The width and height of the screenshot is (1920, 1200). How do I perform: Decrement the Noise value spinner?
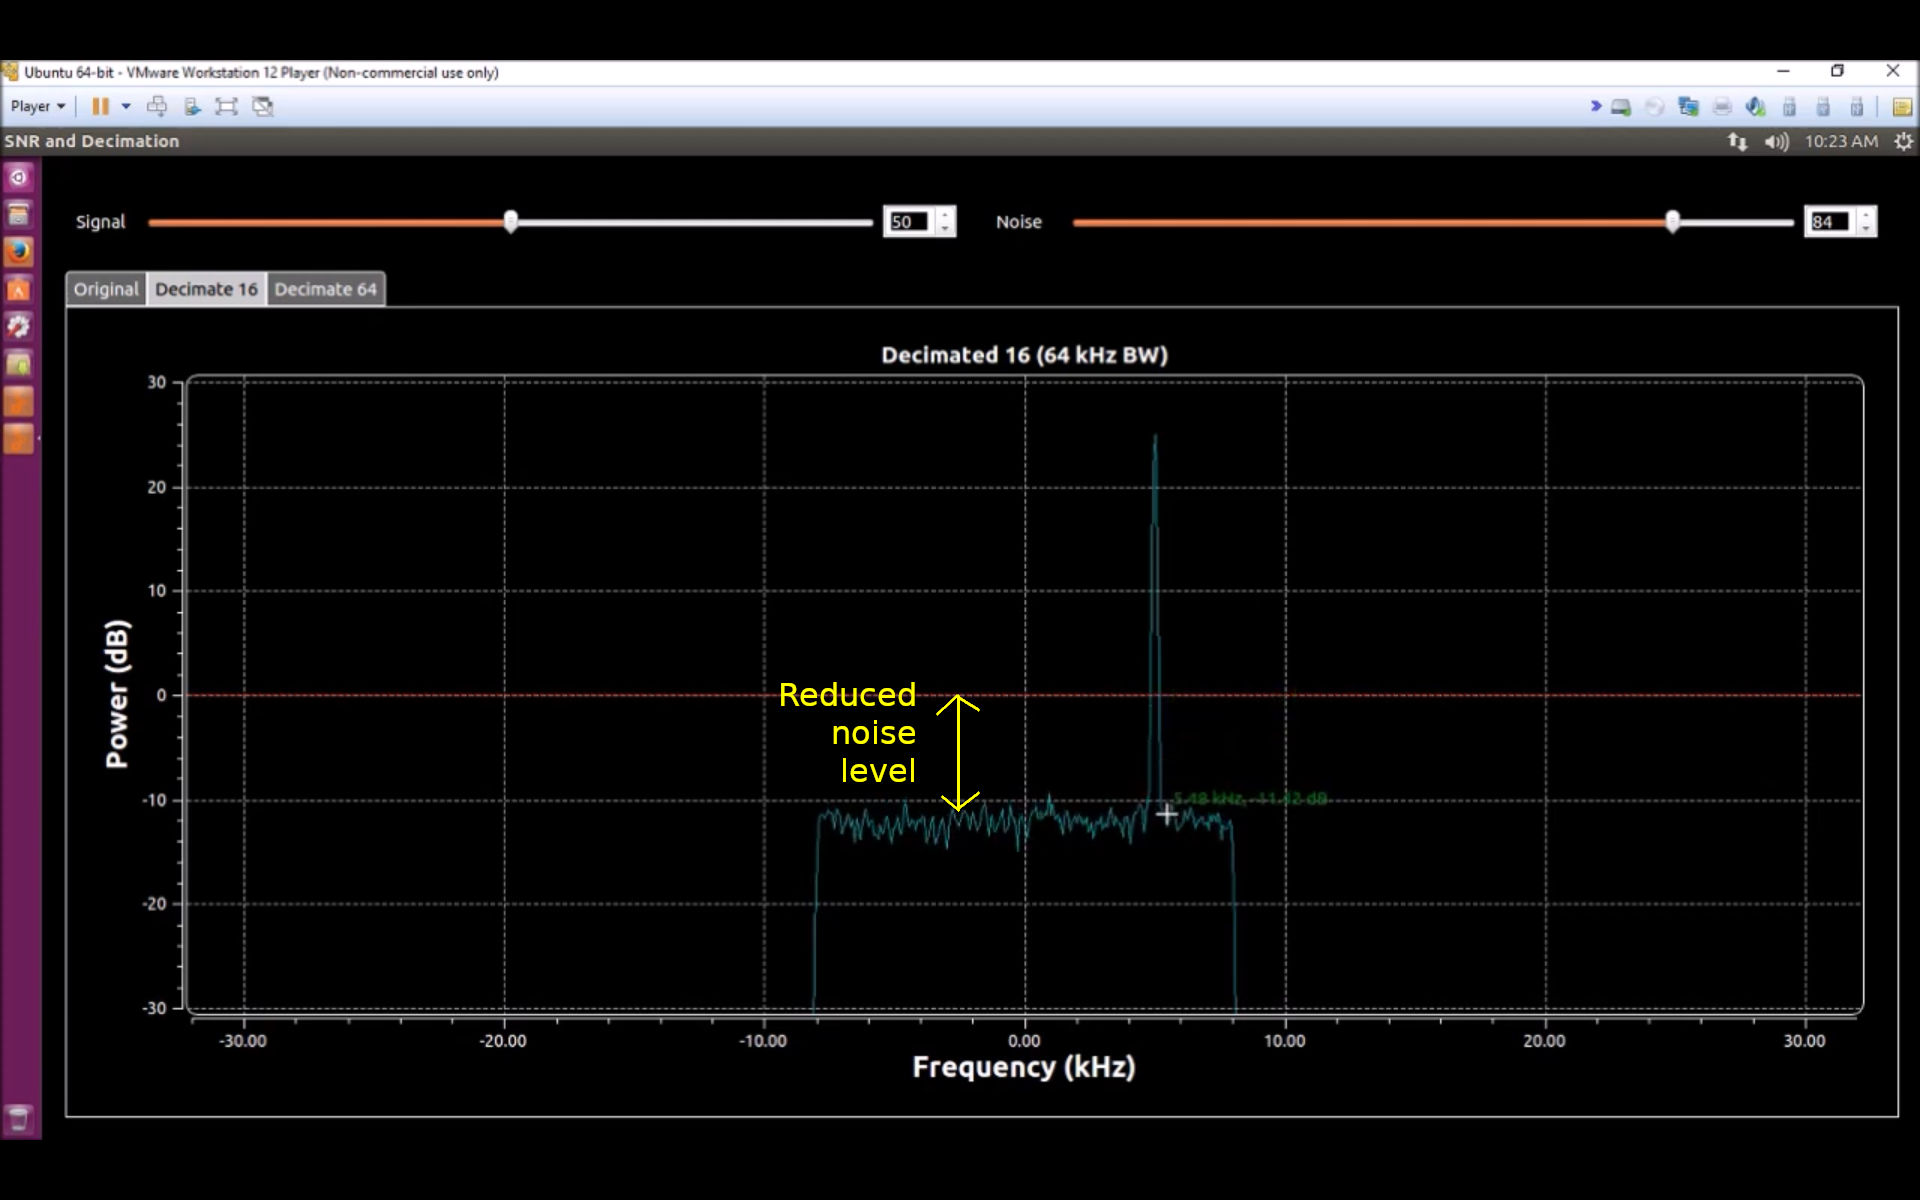[x=1866, y=229]
